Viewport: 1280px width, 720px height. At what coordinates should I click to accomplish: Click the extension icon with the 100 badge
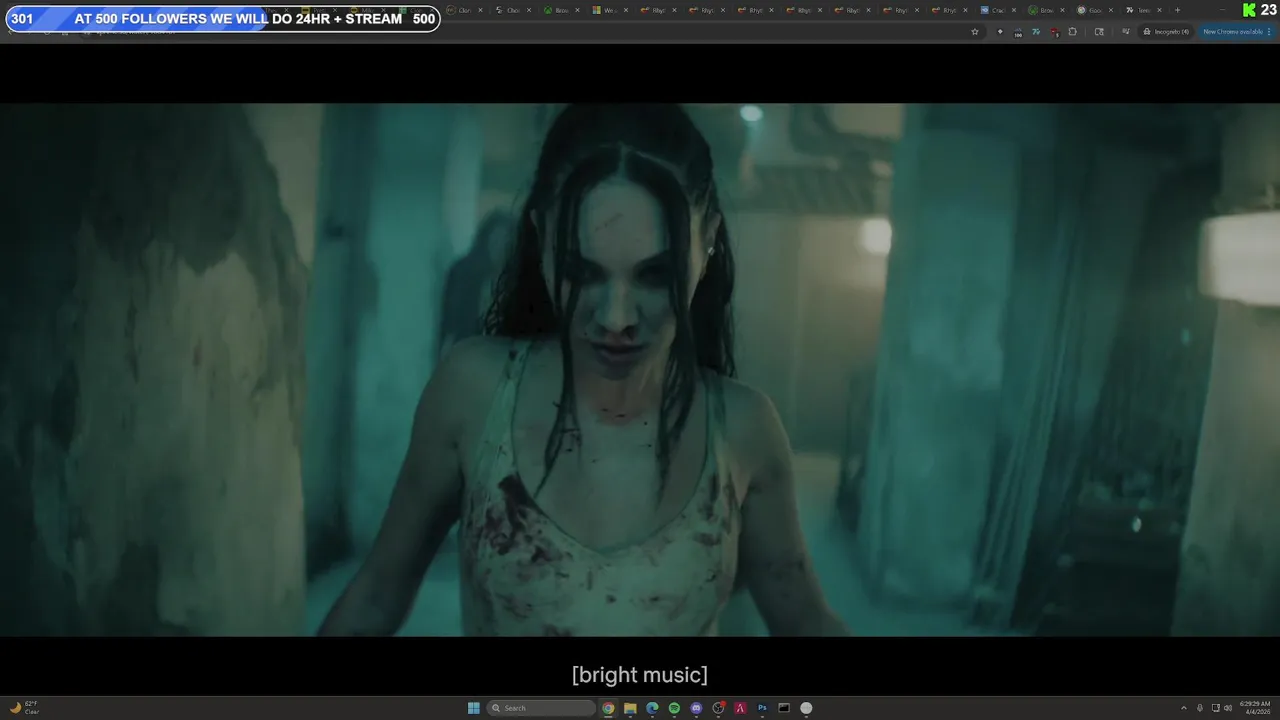point(1018,32)
